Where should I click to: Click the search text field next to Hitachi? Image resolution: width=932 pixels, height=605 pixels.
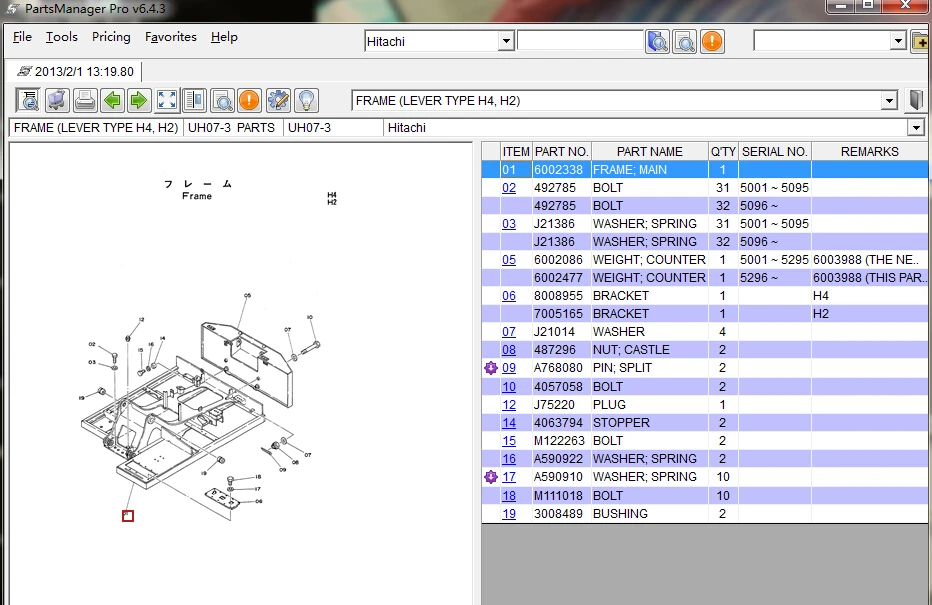pyautogui.click(x=580, y=41)
